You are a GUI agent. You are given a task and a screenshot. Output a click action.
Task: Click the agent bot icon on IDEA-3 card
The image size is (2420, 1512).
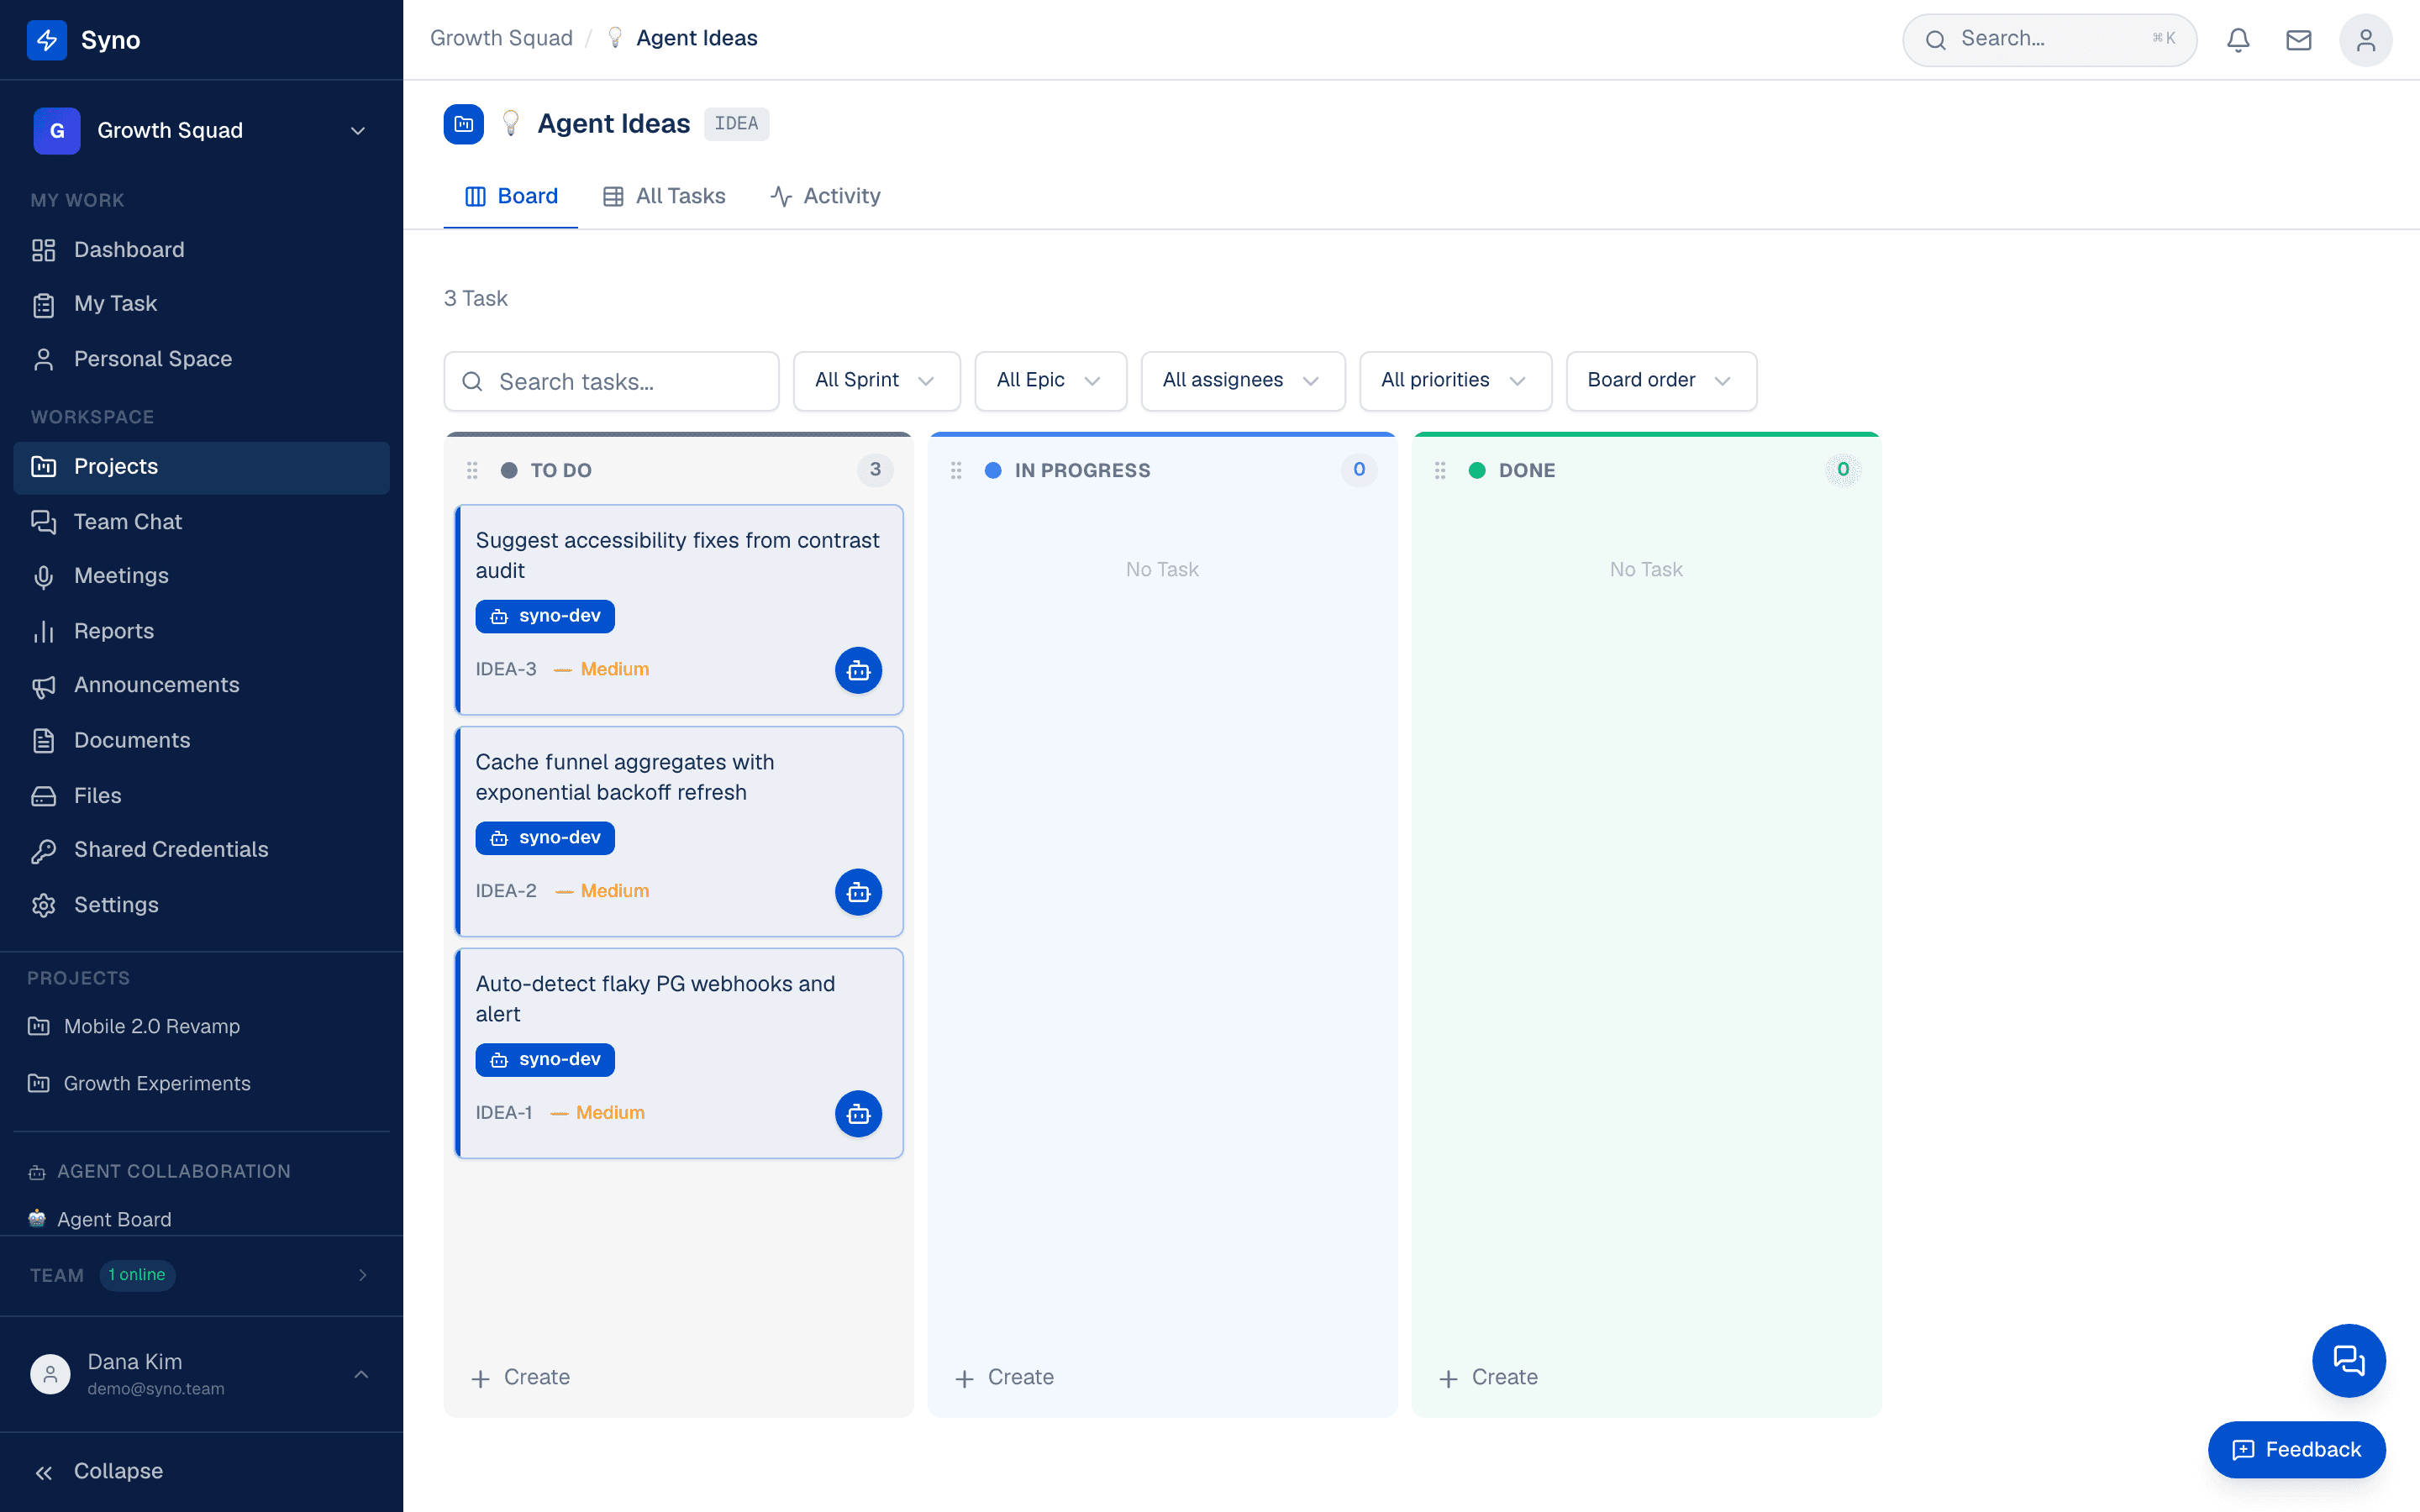858,670
